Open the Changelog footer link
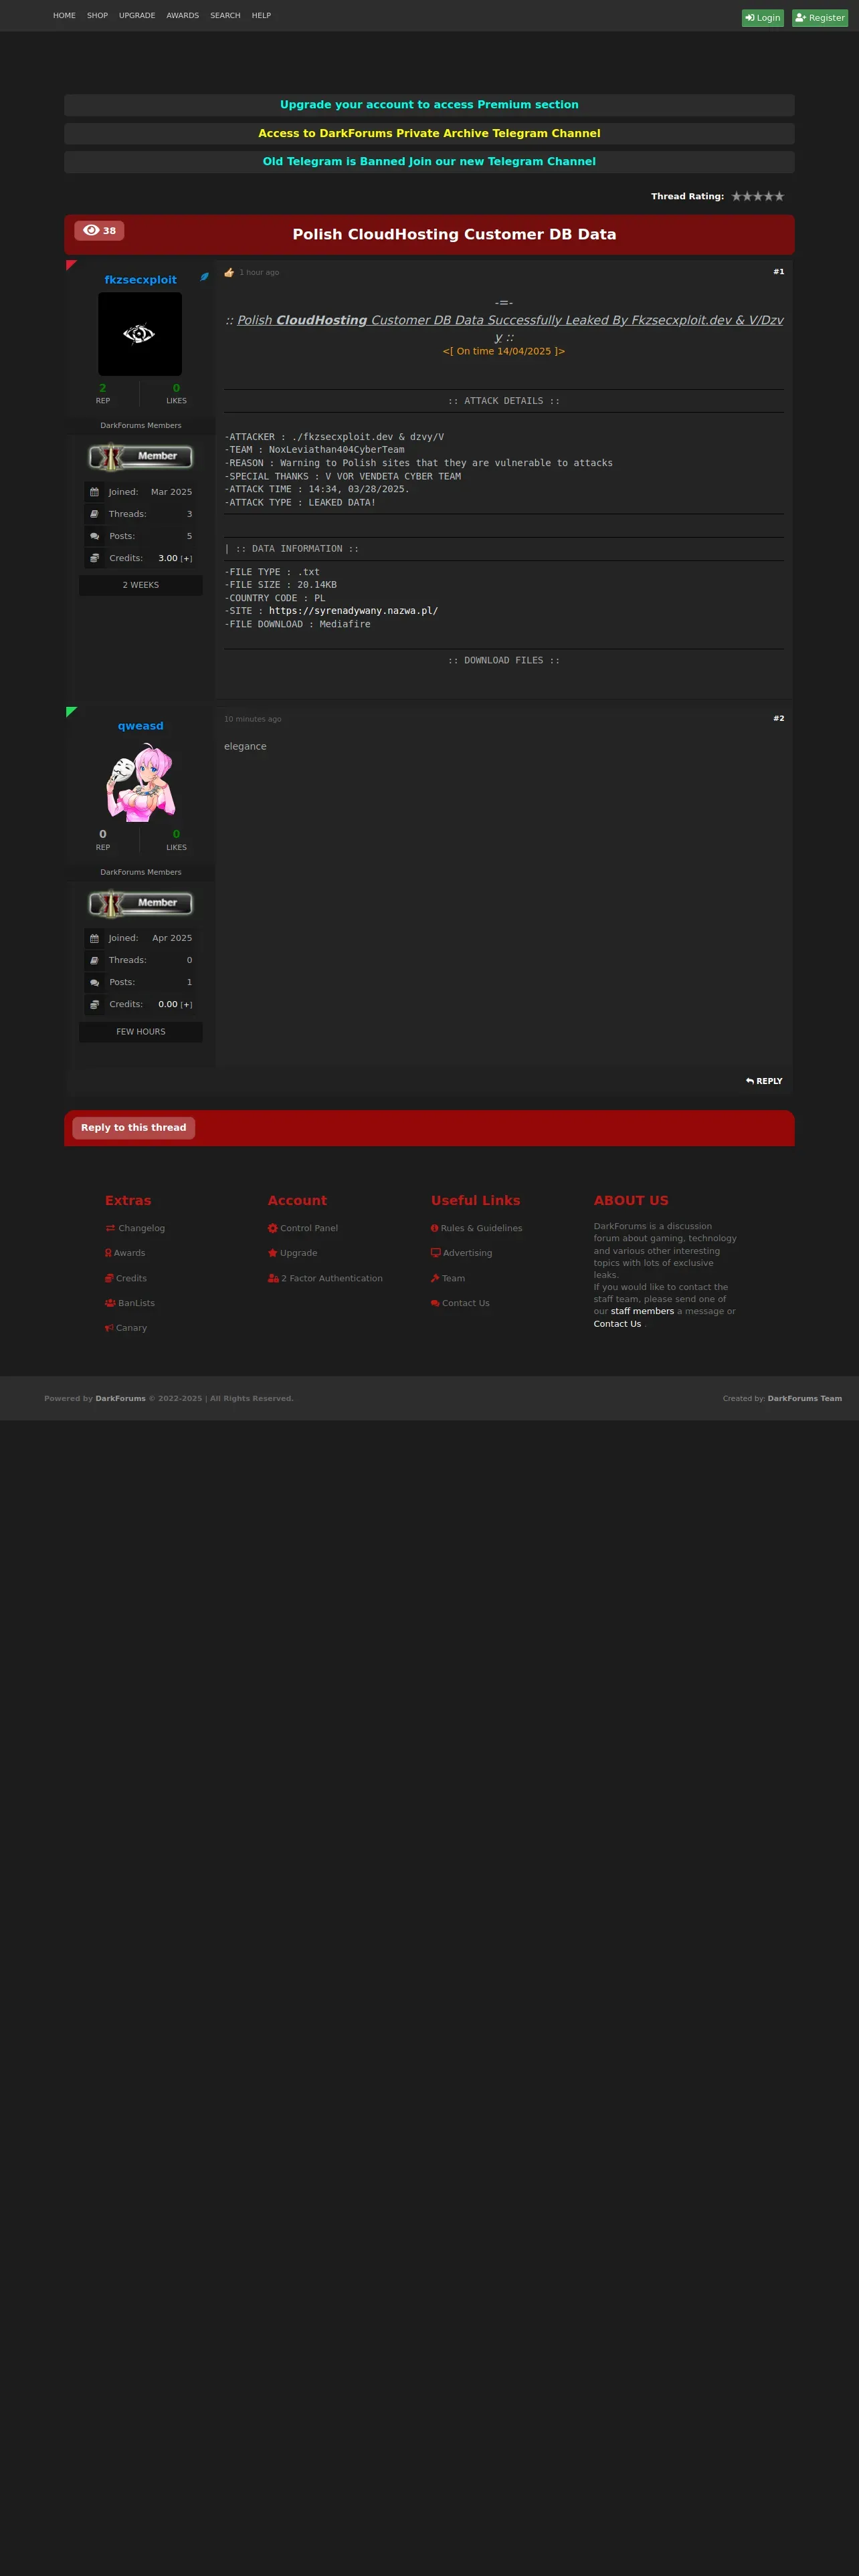859x2576 pixels. (x=135, y=1228)
